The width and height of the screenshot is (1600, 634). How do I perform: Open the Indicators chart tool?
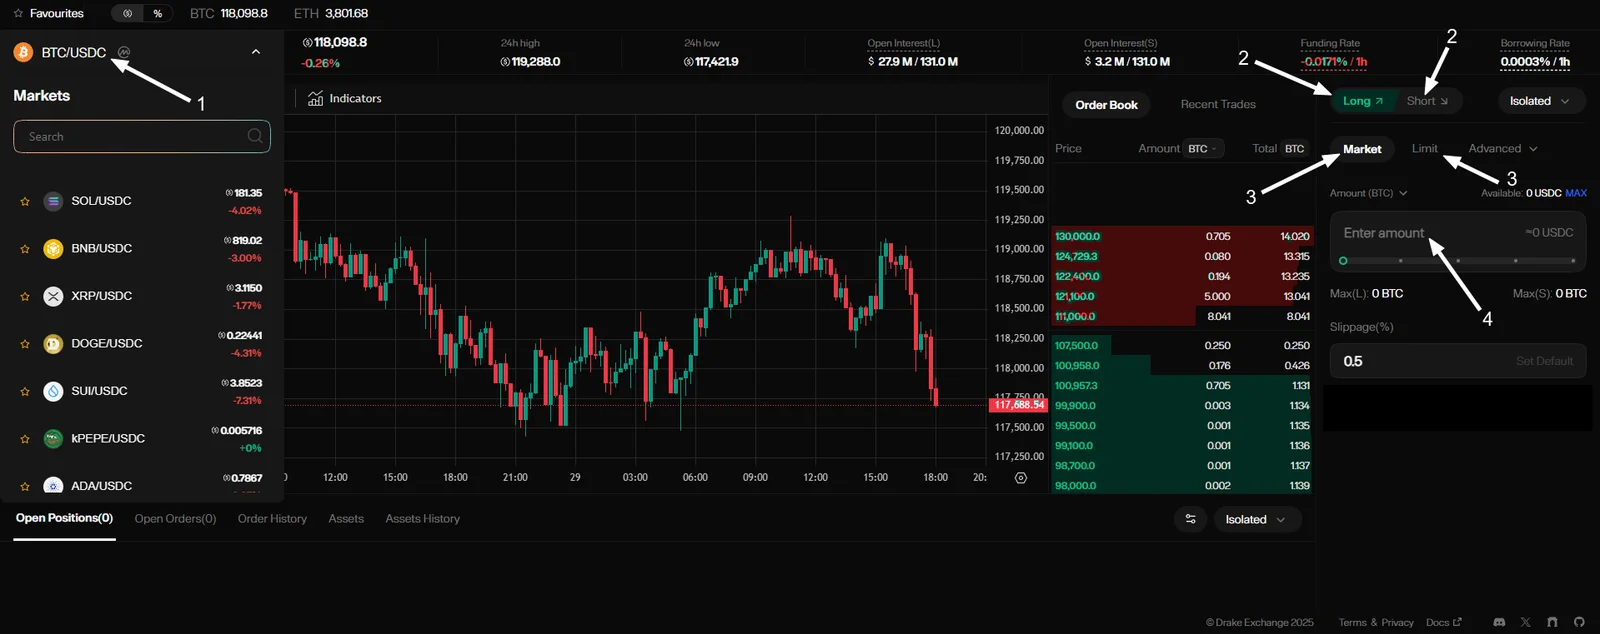click(345, 98)
